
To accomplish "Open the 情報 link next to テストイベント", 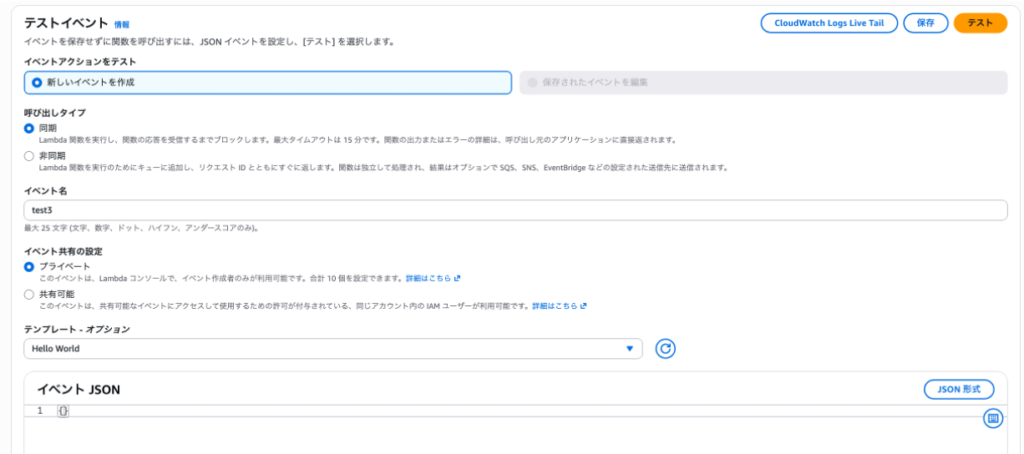I will (x=122, y=25).
